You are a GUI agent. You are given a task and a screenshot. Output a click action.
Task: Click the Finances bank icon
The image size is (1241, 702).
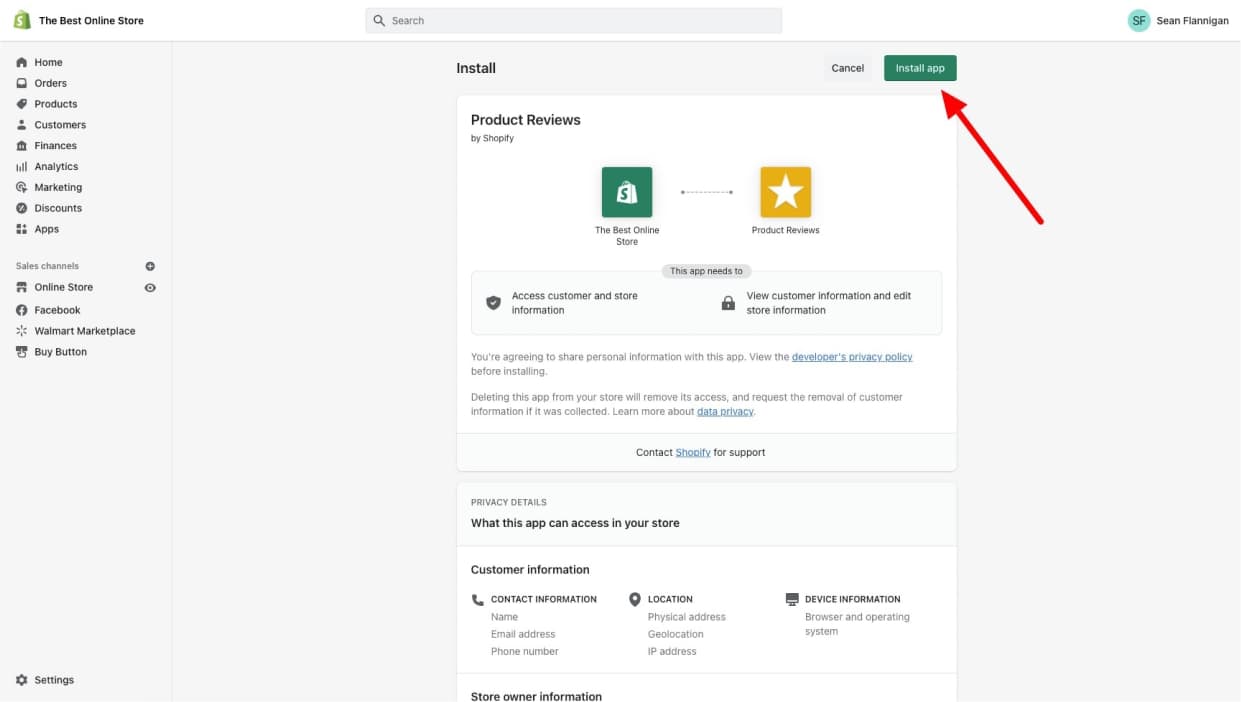pos(22,146)
